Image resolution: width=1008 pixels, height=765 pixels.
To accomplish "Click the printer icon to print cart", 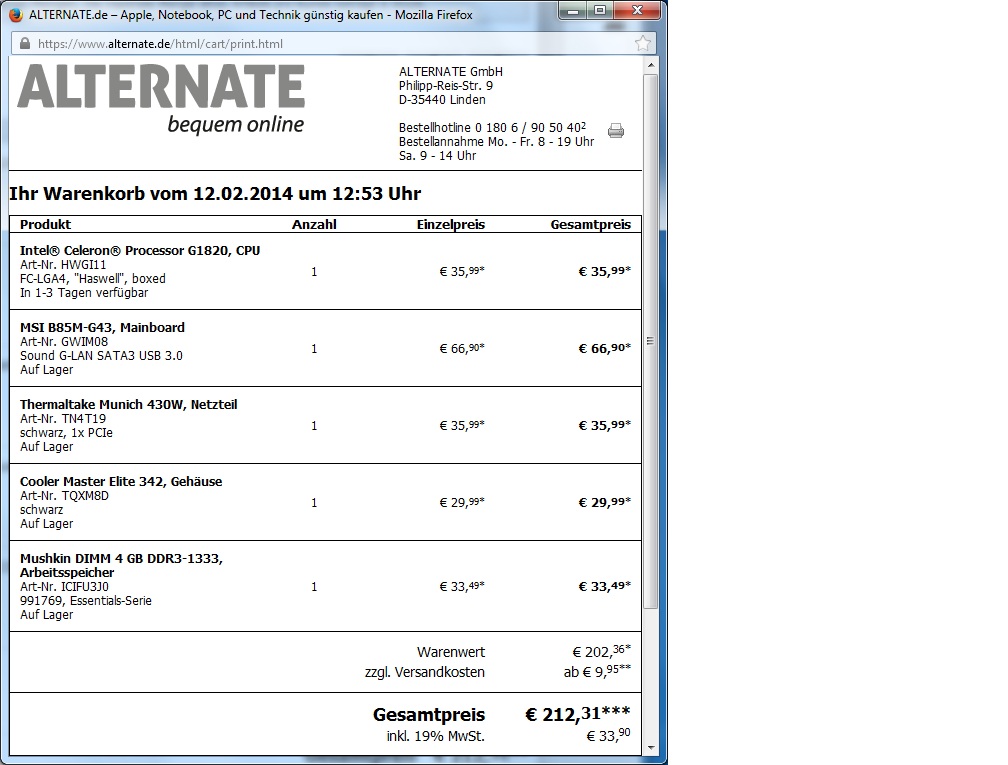I will pyautogui.click(x=616, y=130).
